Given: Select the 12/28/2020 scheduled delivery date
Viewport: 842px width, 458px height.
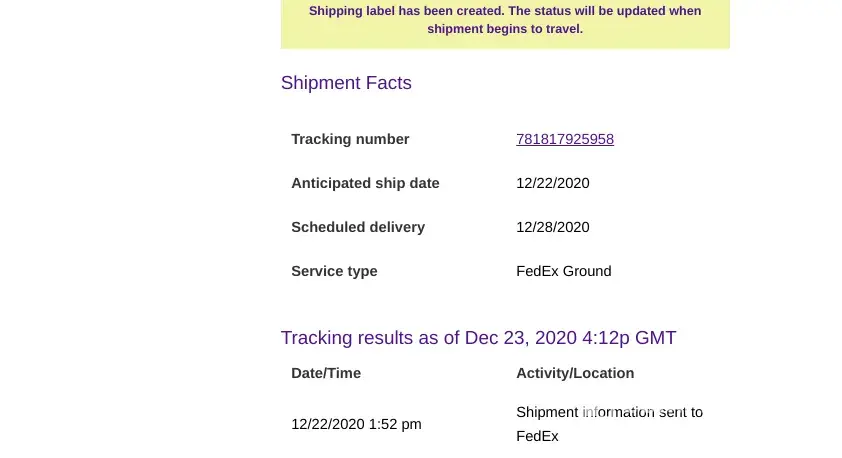Looking at the screenshot, I should pos(553,227).
